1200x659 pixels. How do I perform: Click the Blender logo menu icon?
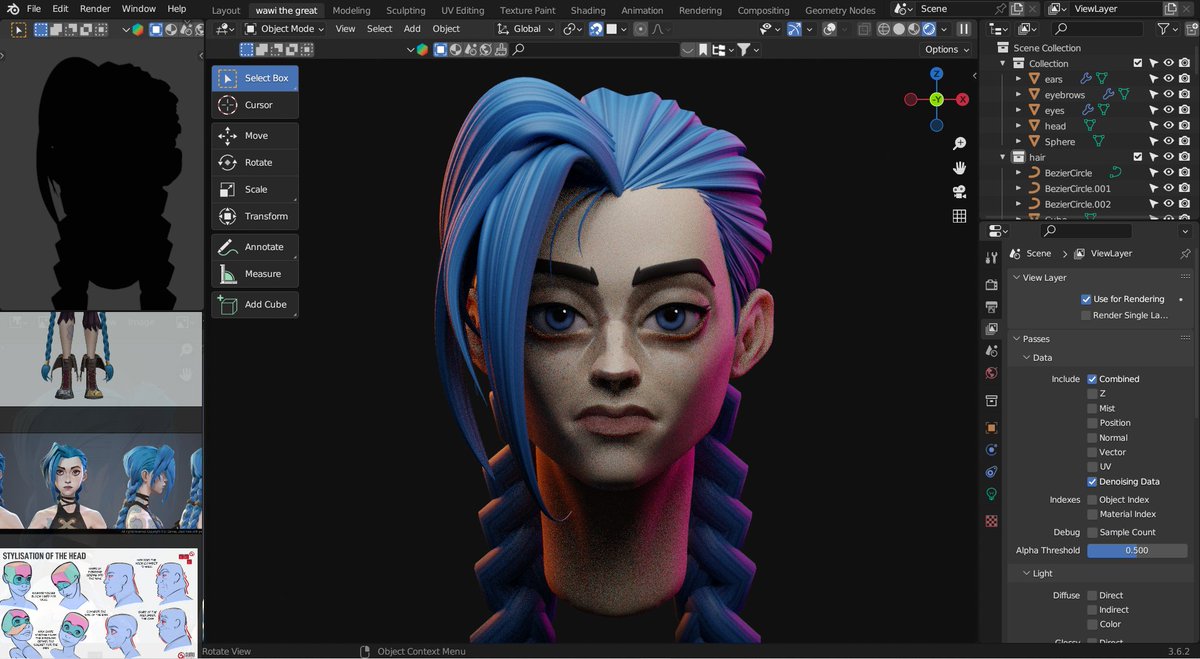point(12,9)
